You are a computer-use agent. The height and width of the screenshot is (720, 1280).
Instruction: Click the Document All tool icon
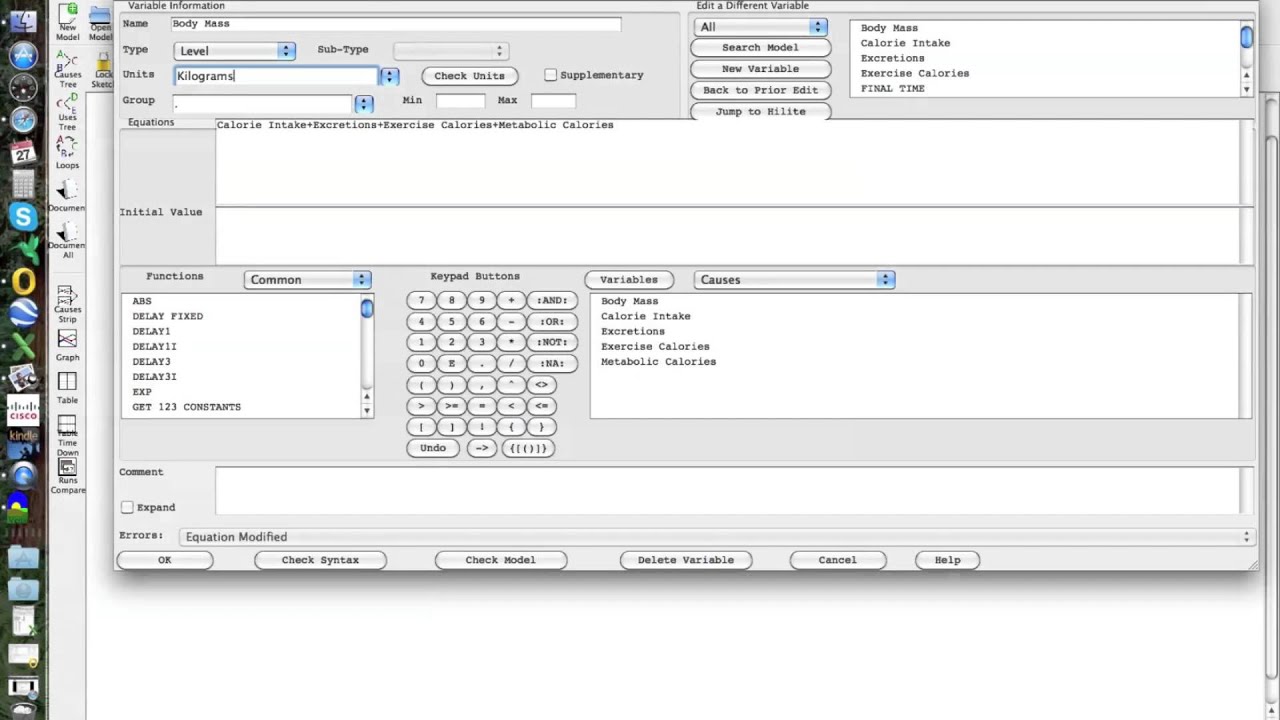(x=67, y=240)
